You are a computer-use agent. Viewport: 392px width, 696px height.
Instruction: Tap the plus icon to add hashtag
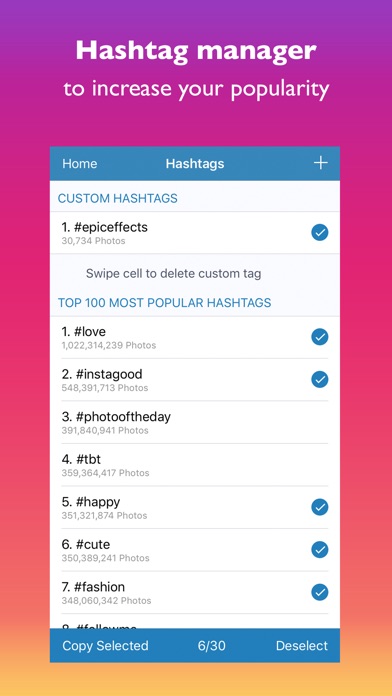(x=321, y=163)
